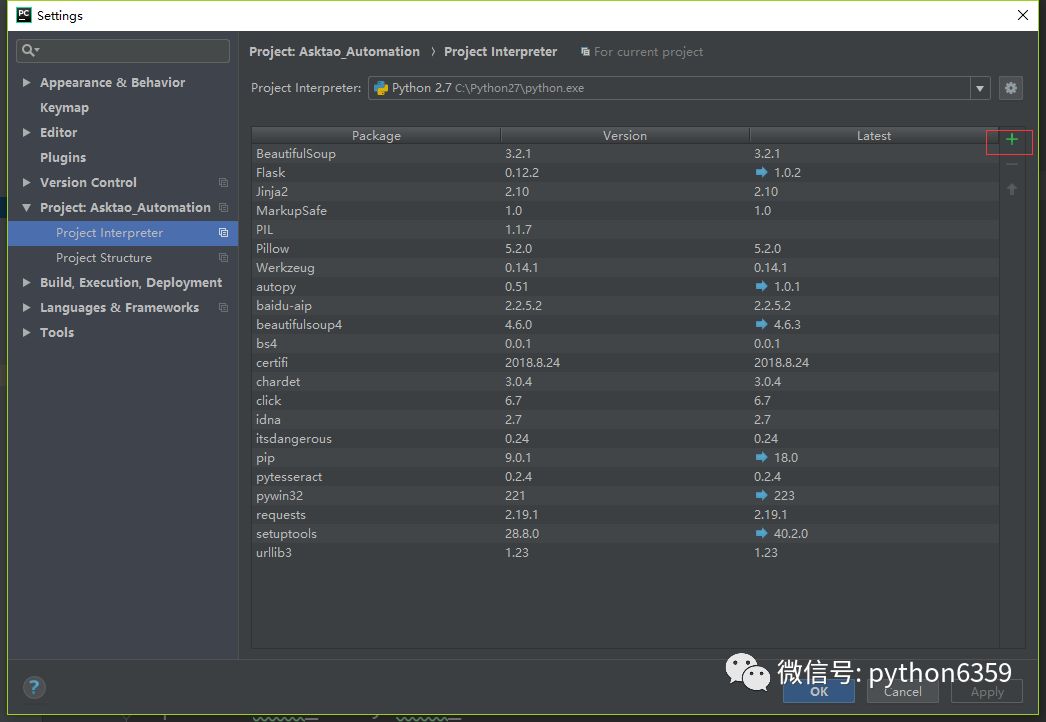
Task: Expand the Version Control section
Action: pos(27,182)
